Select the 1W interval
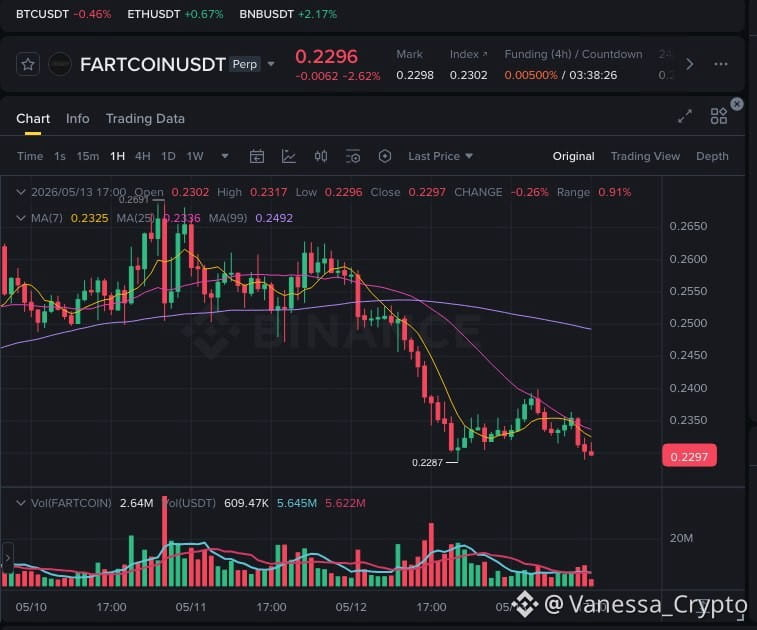757x630 pixels. (195, 156)
